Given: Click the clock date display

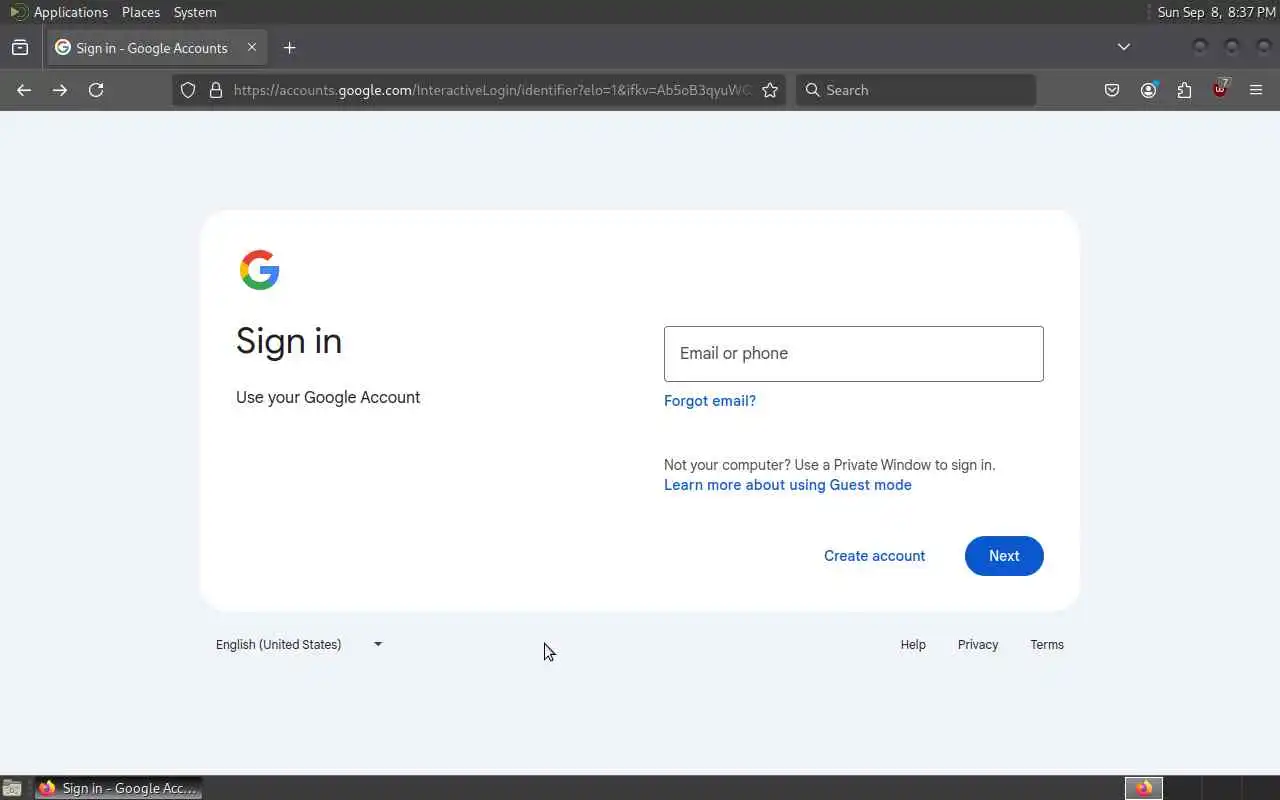Looking at the screenshot, I should [x=1216, y=12].
